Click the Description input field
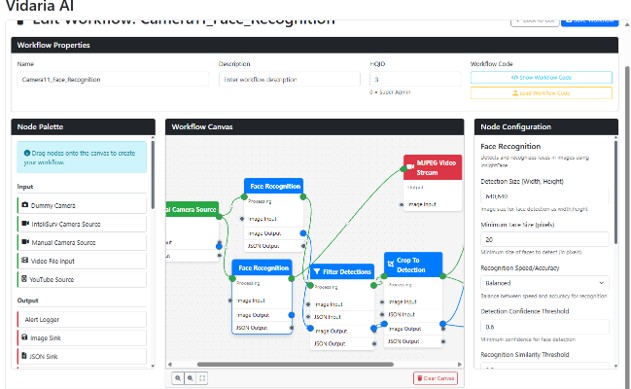 (x=289, y=79)
